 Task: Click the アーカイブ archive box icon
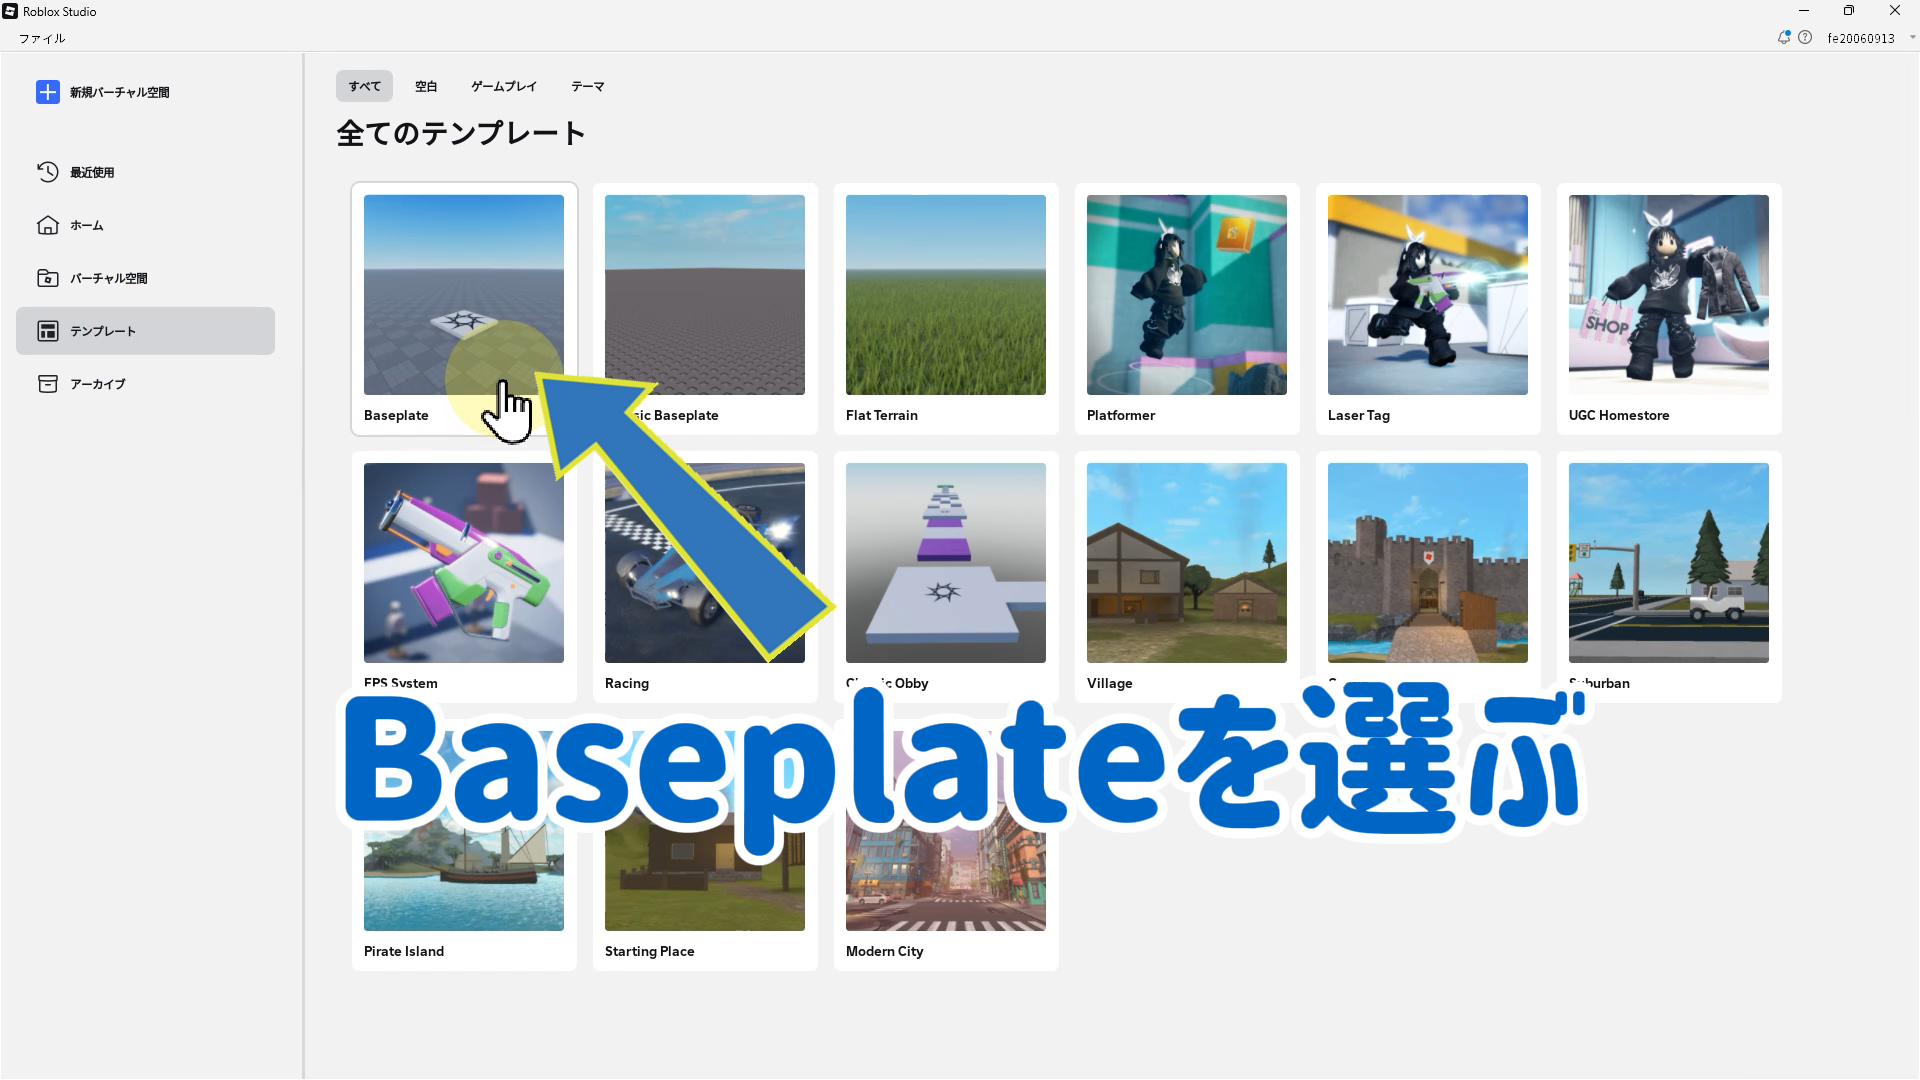tap(47, 384)
